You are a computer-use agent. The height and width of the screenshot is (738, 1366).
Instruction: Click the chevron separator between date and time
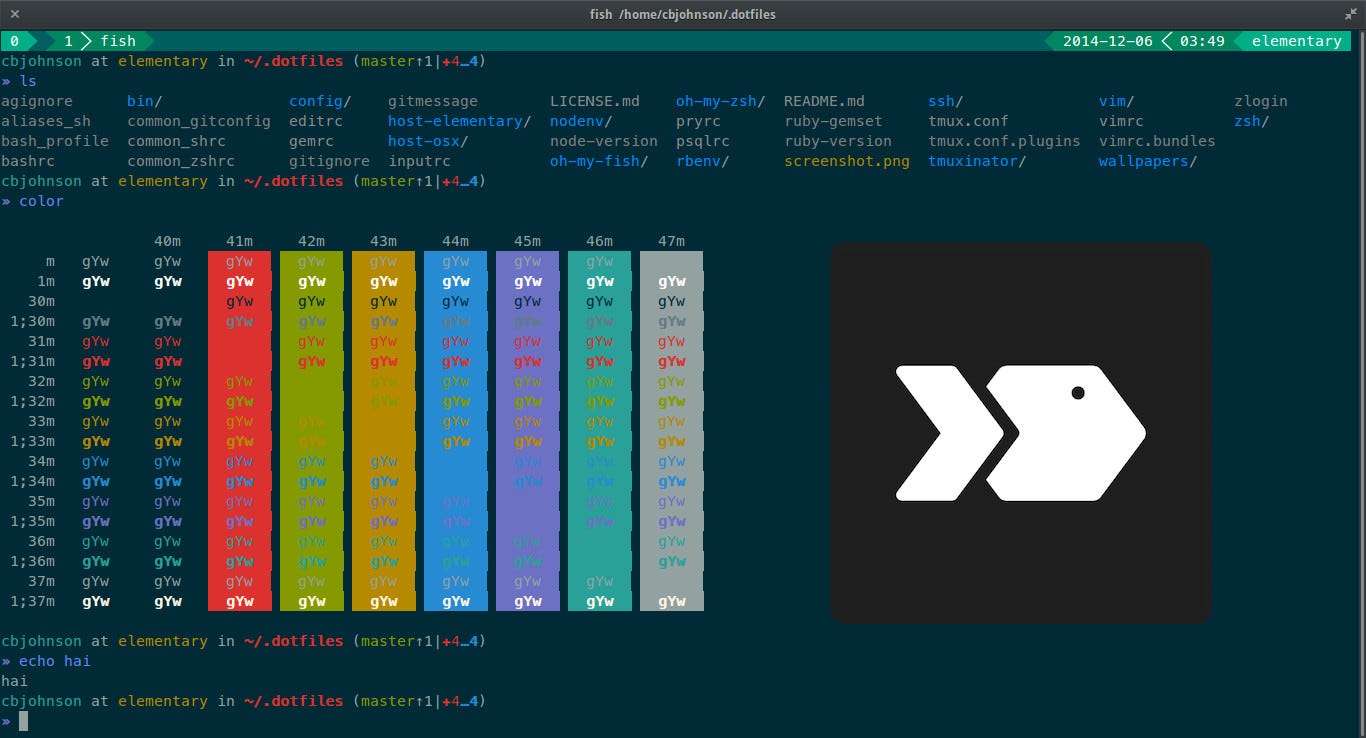(1166, 41)
